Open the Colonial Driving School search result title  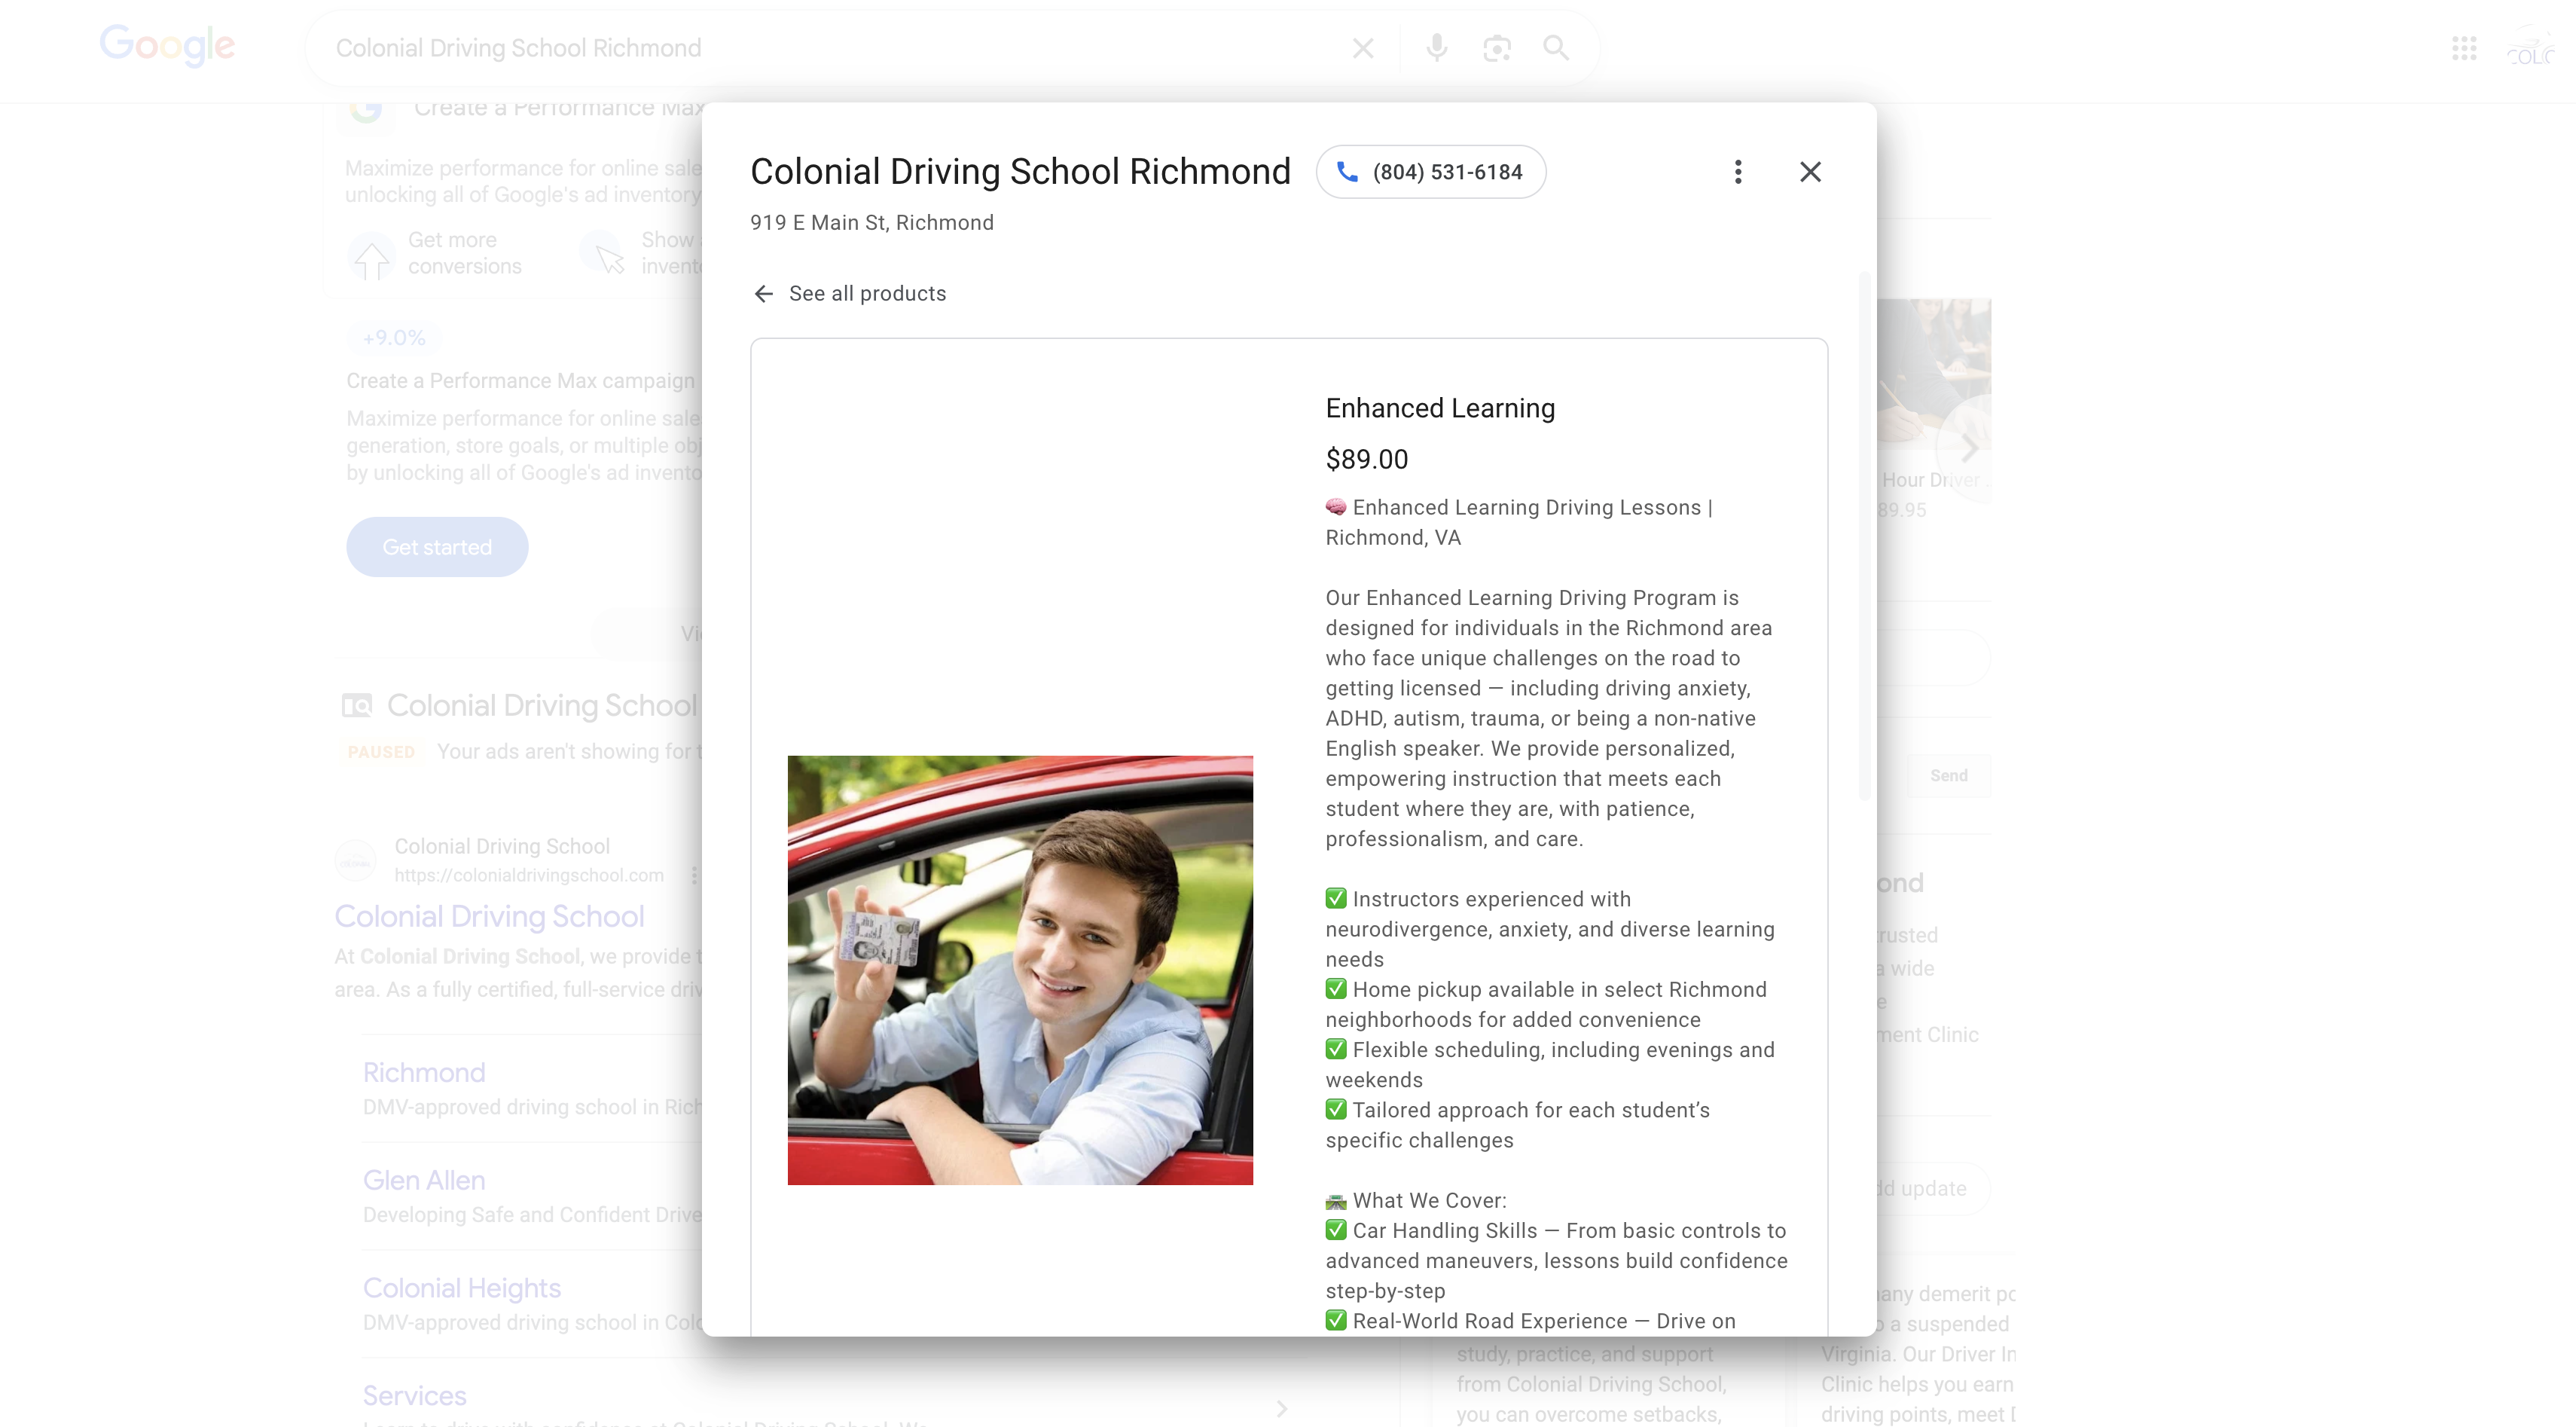[x=489, y=916]
